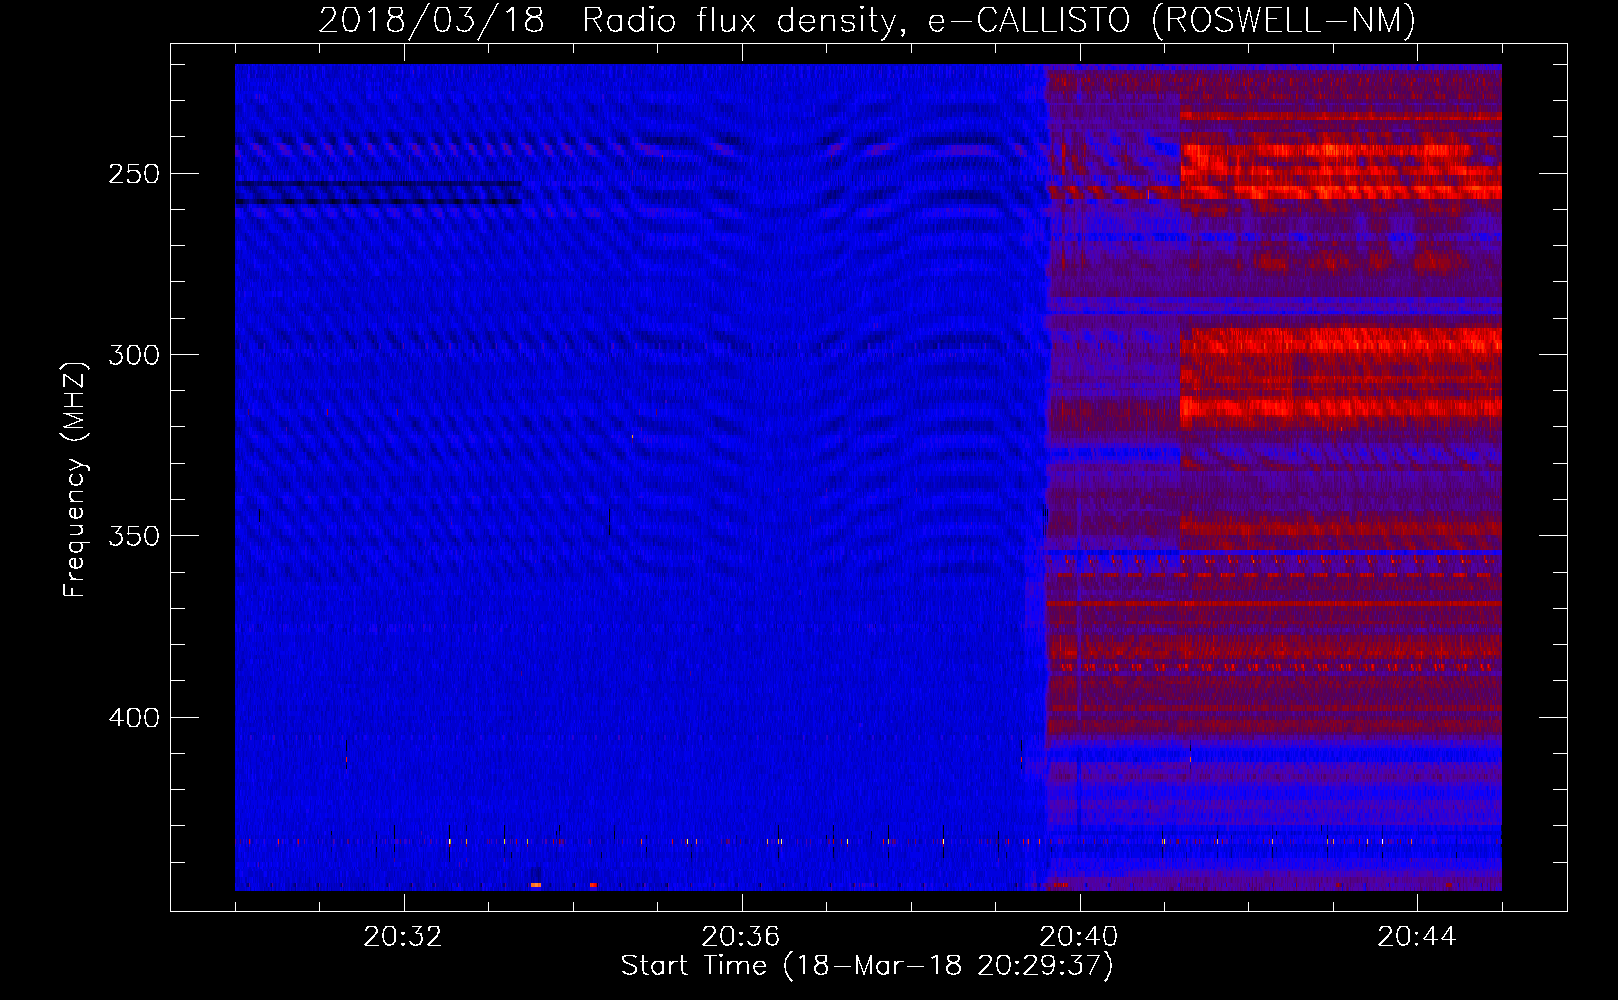Click the black horizontal line near 252 MHz
Image resolution: width=1618 pixels, height=1000 pixels.
click(378, 184)
